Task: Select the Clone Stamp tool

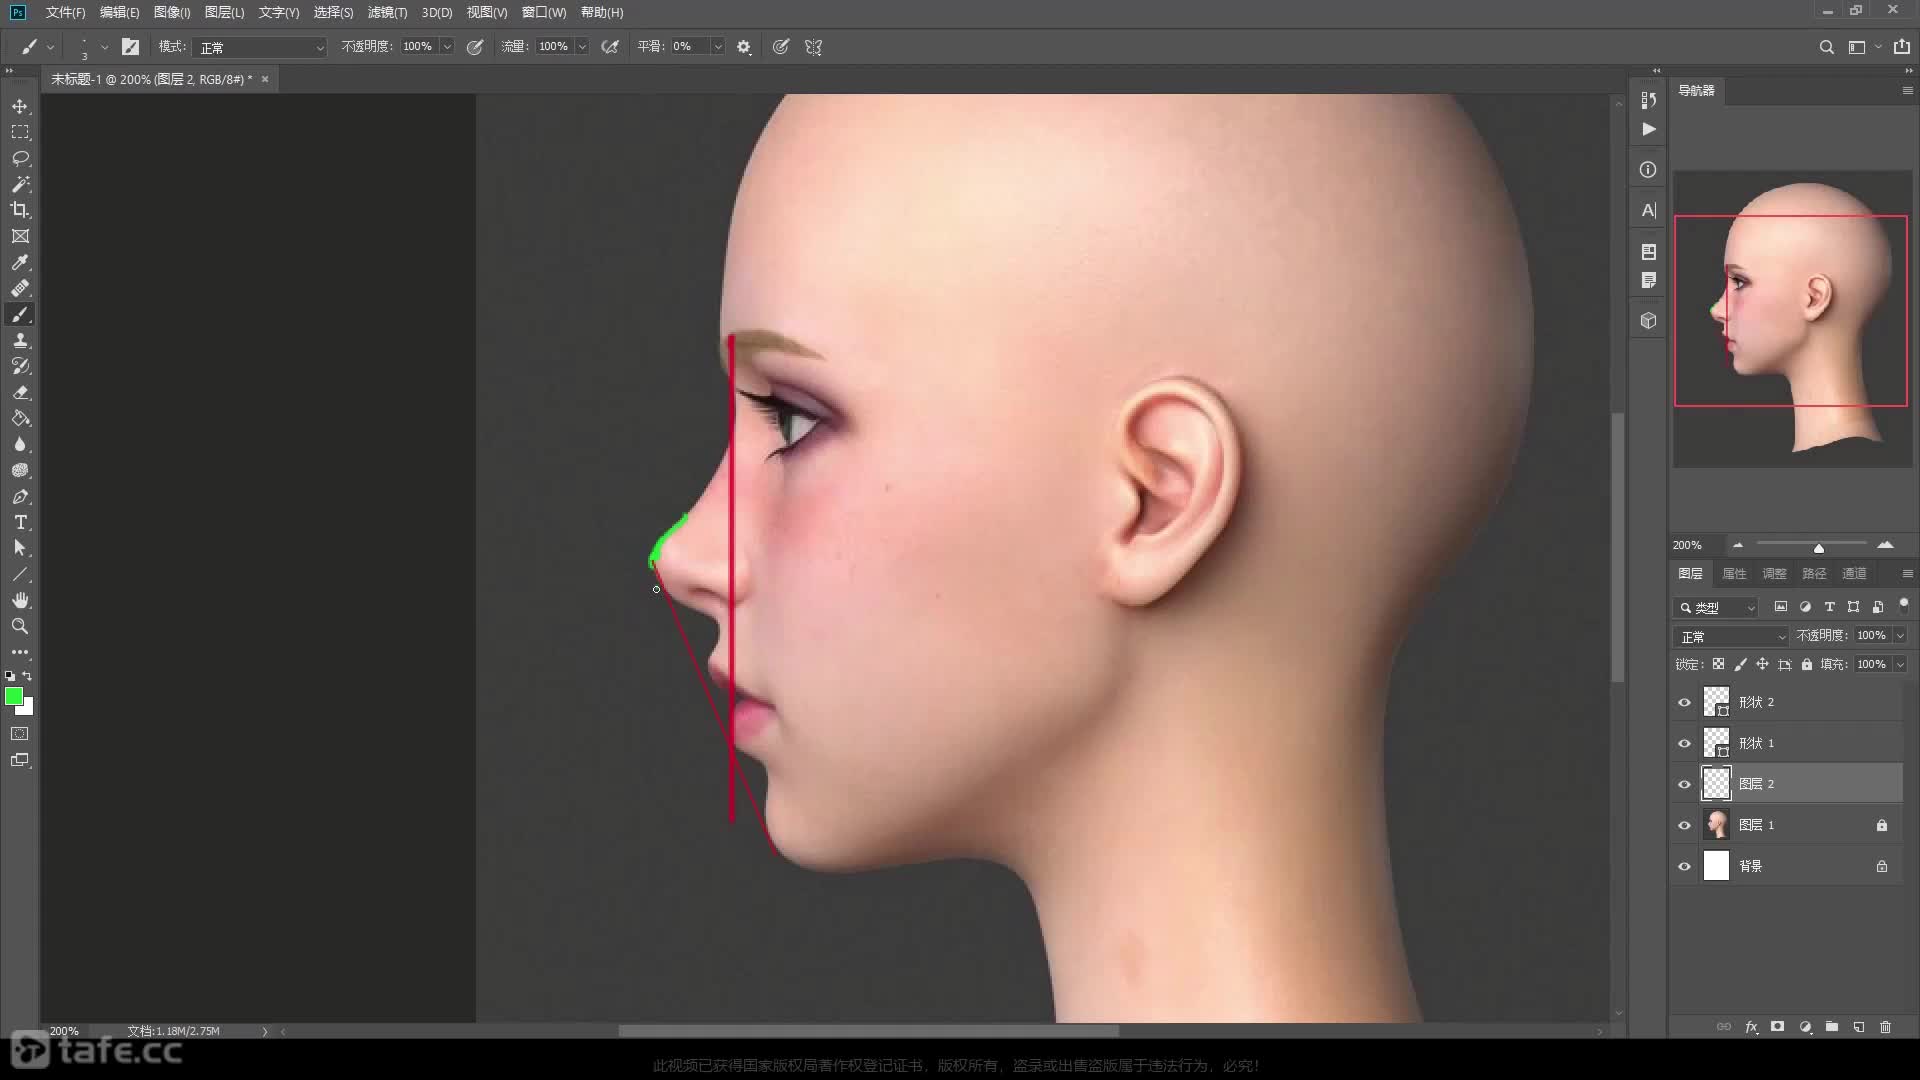Action: [20, 340]
